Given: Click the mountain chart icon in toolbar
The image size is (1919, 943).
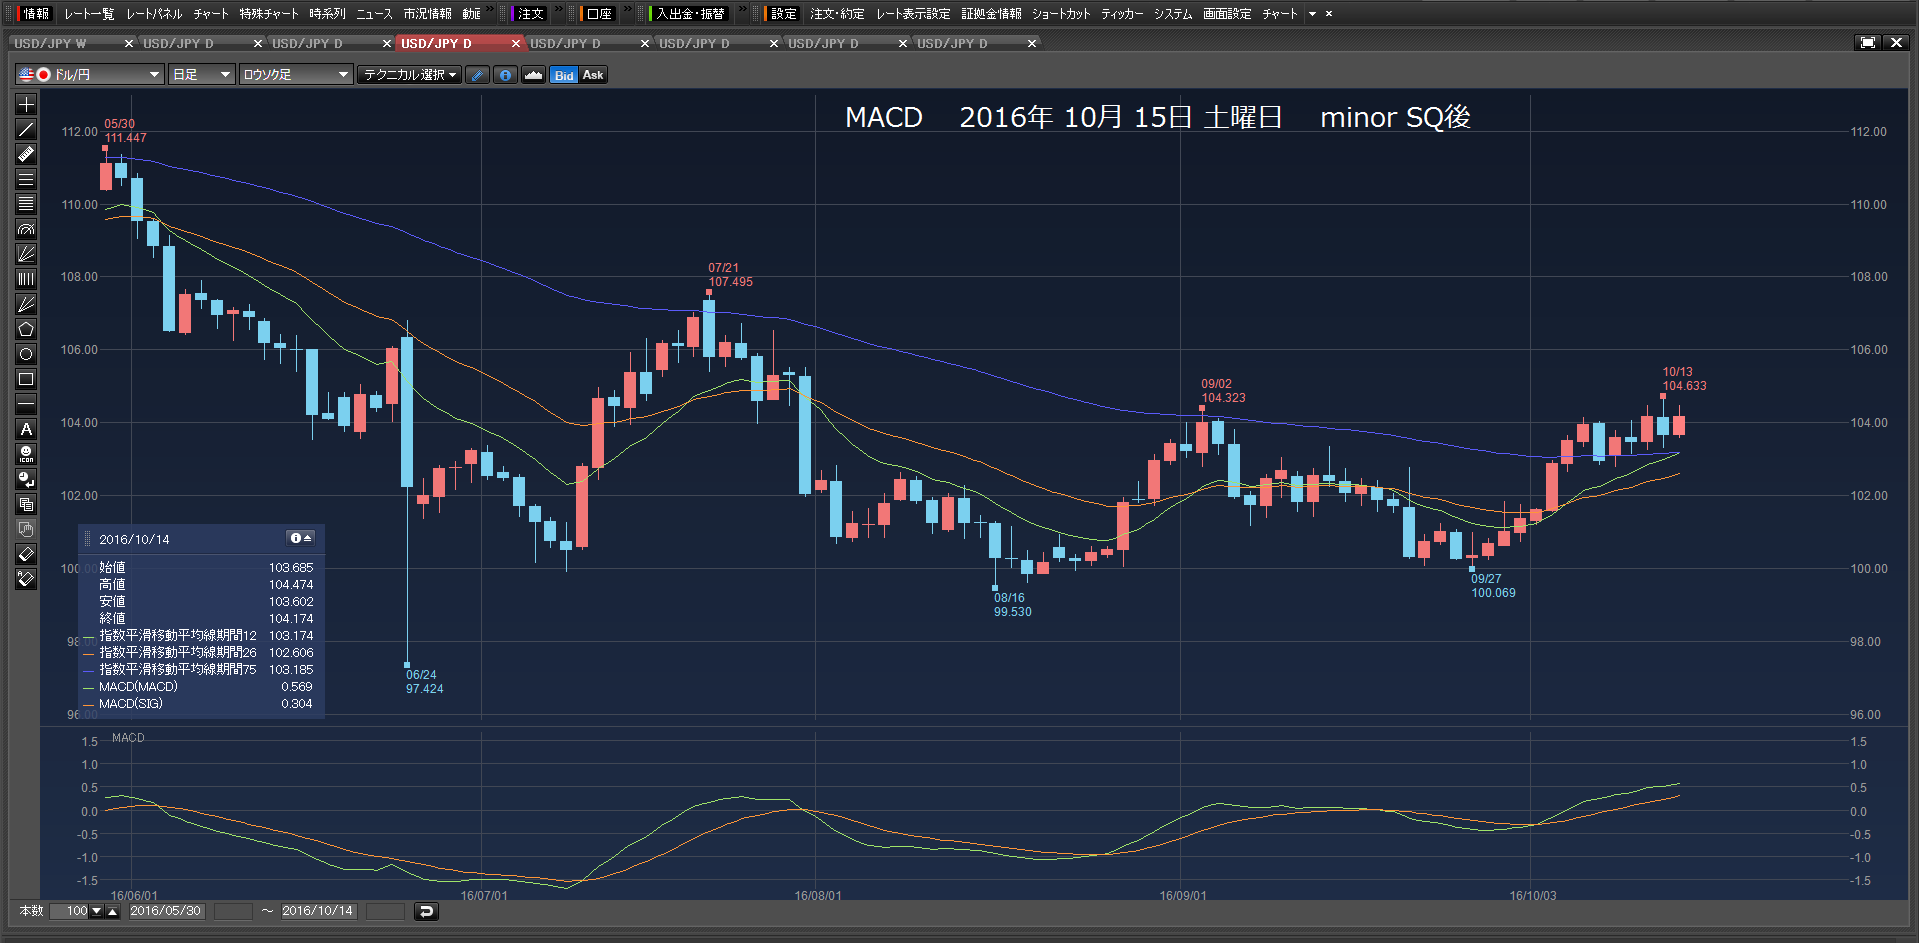Looking at the screenshot, I should 534,75.
